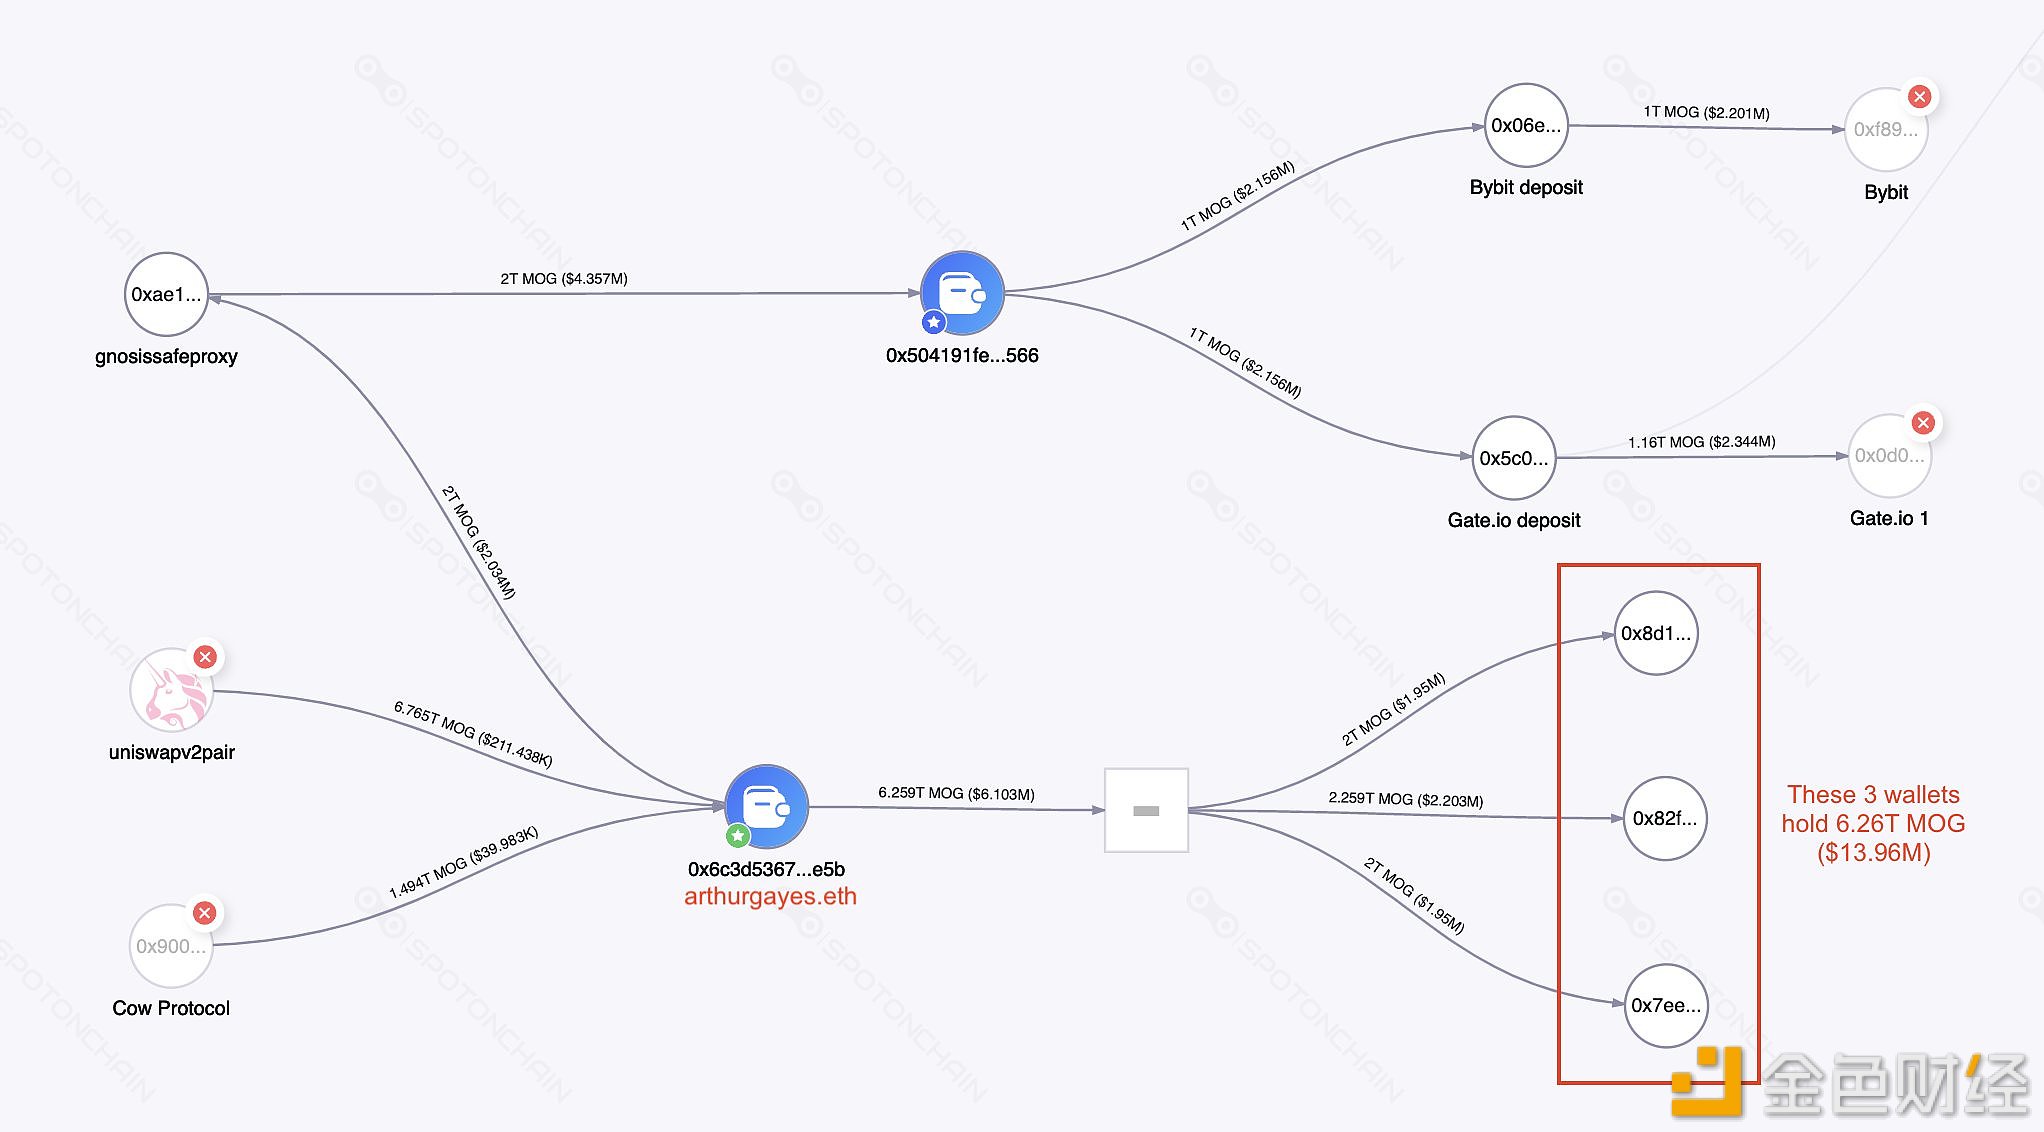Click the 0x6c3d5367...e5b address label
This screenshot has width=2044, height=1132.
pos(766,869)
